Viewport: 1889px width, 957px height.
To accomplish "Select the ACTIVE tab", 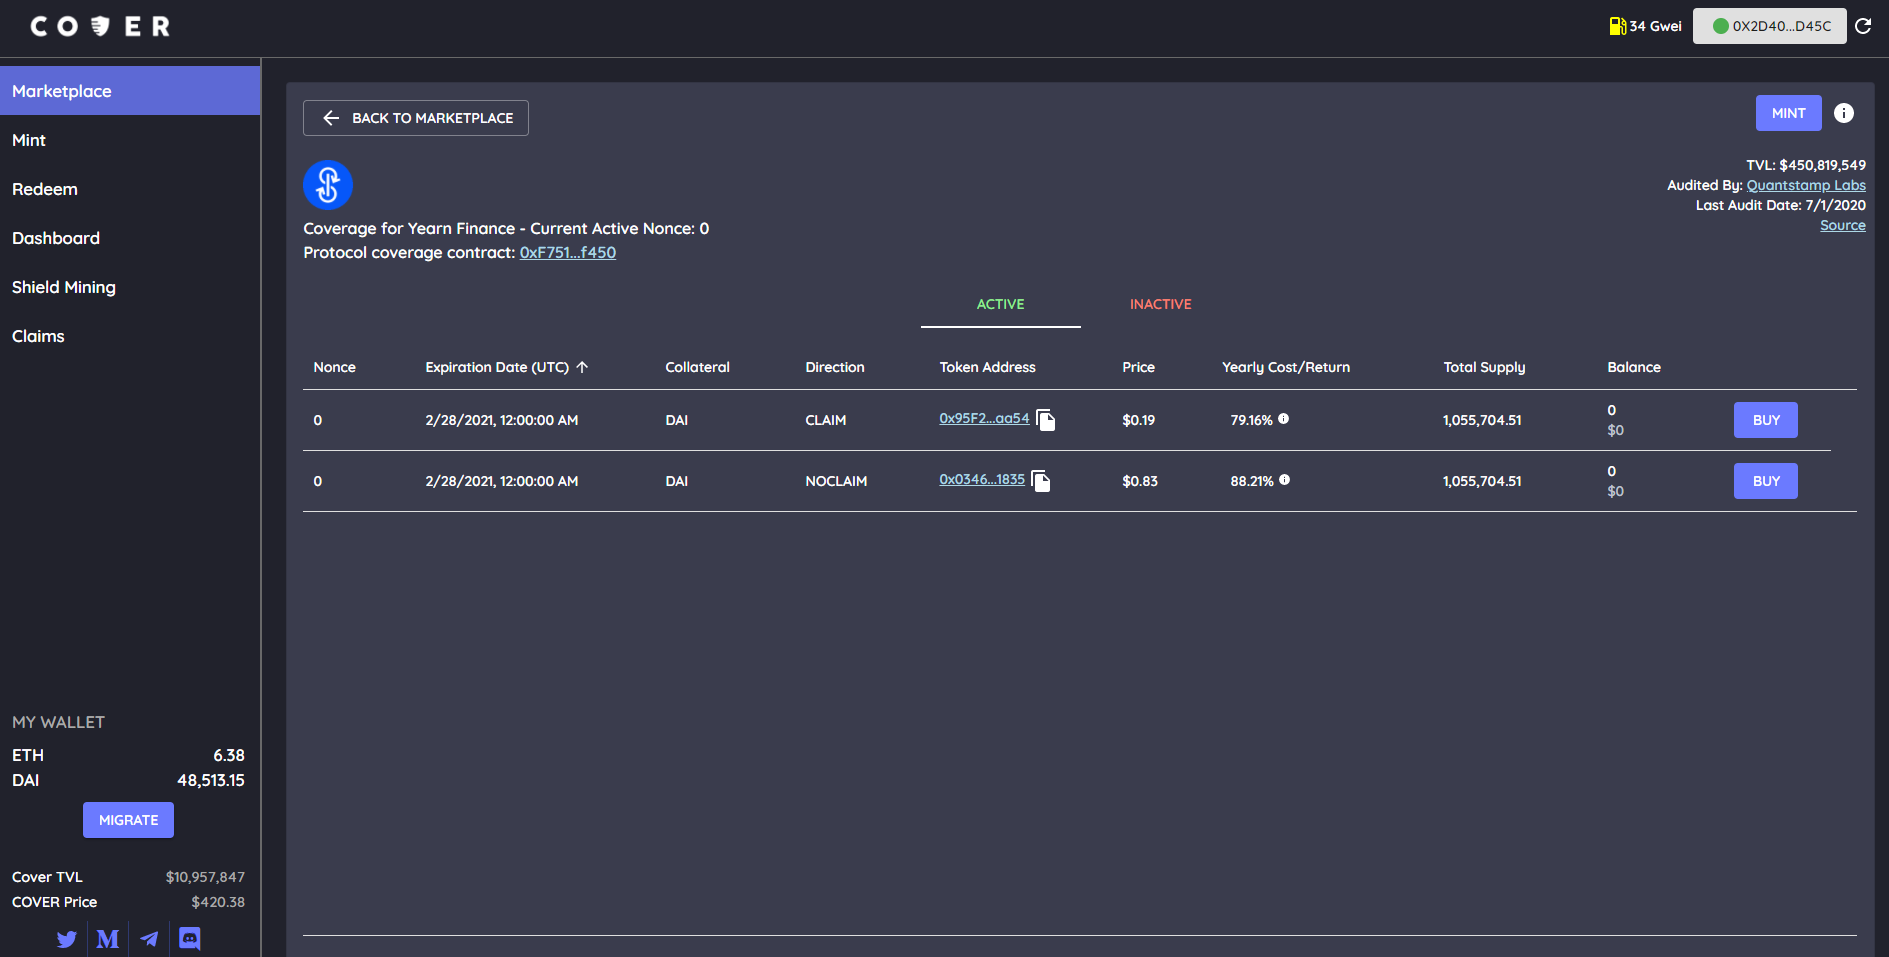I will (x=1000, y=304).
